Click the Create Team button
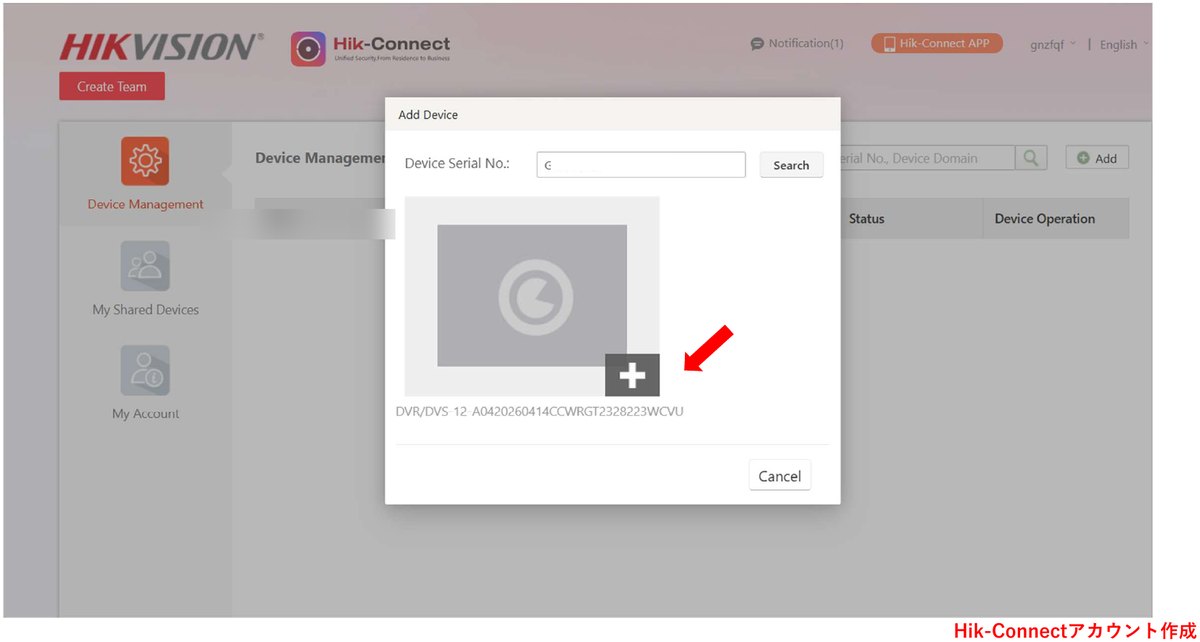Image resolution: width=1200 pixels, height=642 pixels. coord(112,87)
